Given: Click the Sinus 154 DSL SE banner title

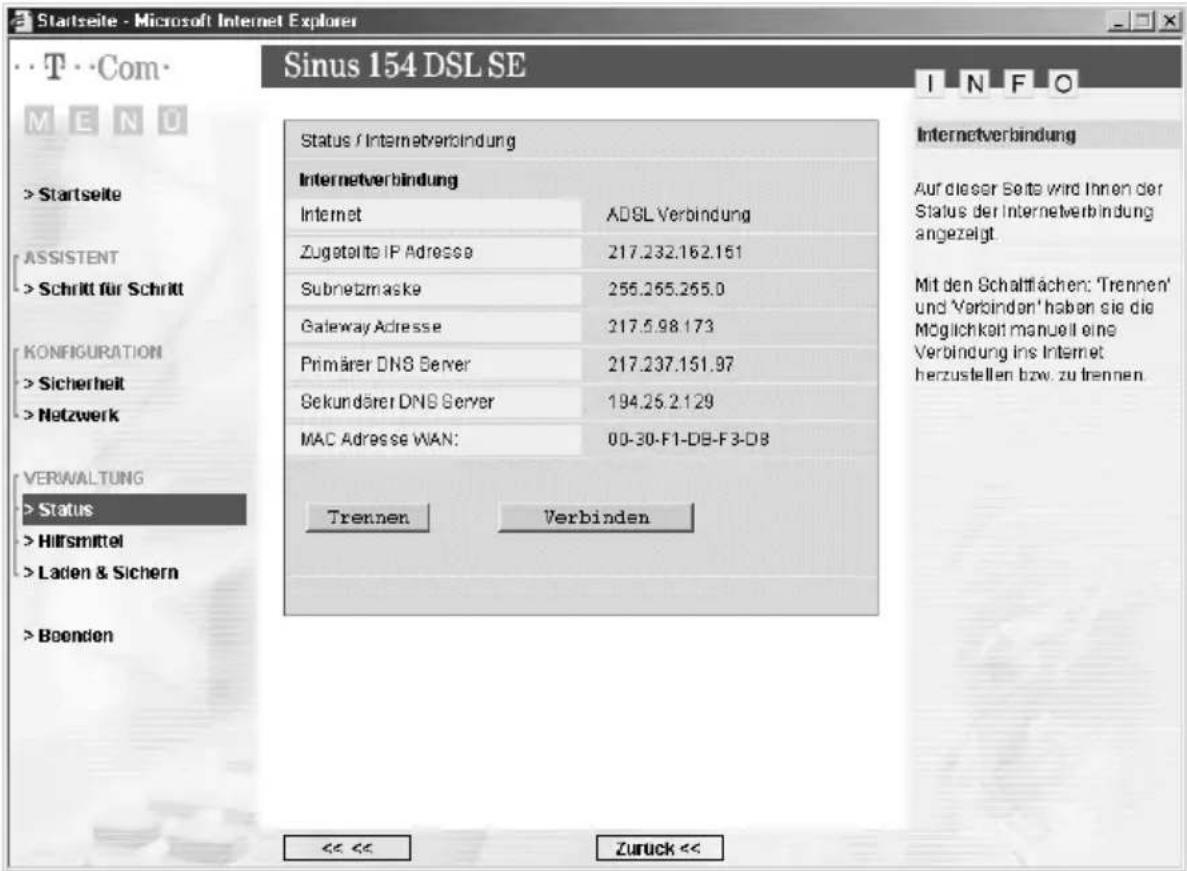Looking at the screenshot, I should (404, 66).
